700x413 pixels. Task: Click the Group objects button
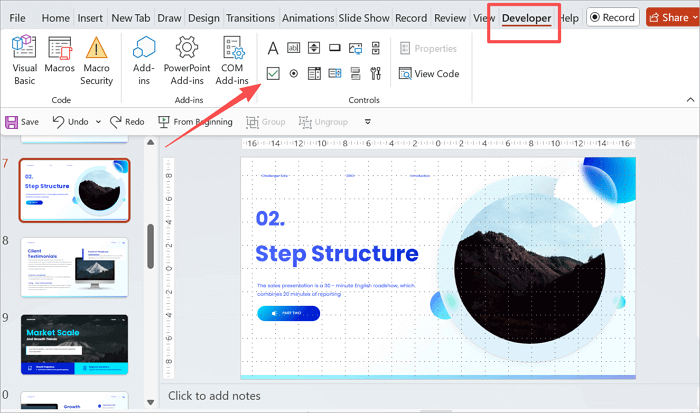pyautogui.click(x=266, y=122)
